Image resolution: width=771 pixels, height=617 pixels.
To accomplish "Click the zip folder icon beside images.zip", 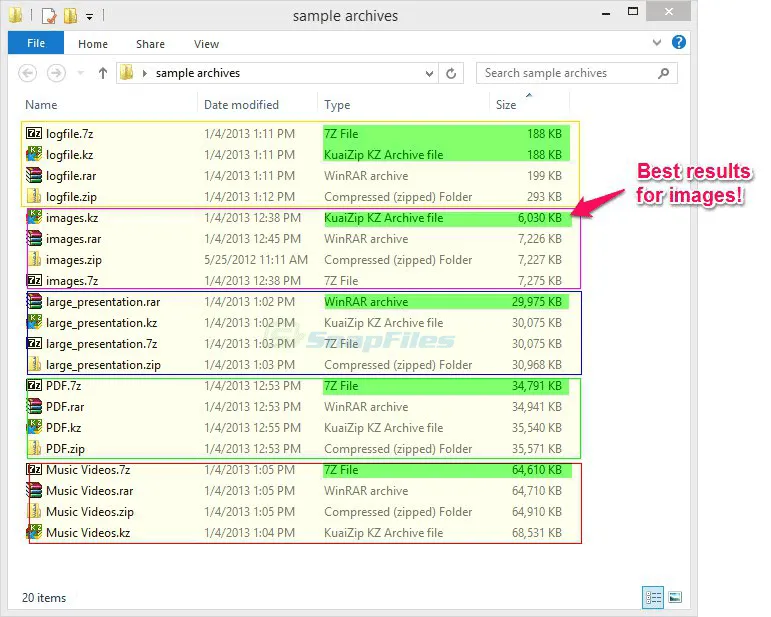I will click(34, 259).
